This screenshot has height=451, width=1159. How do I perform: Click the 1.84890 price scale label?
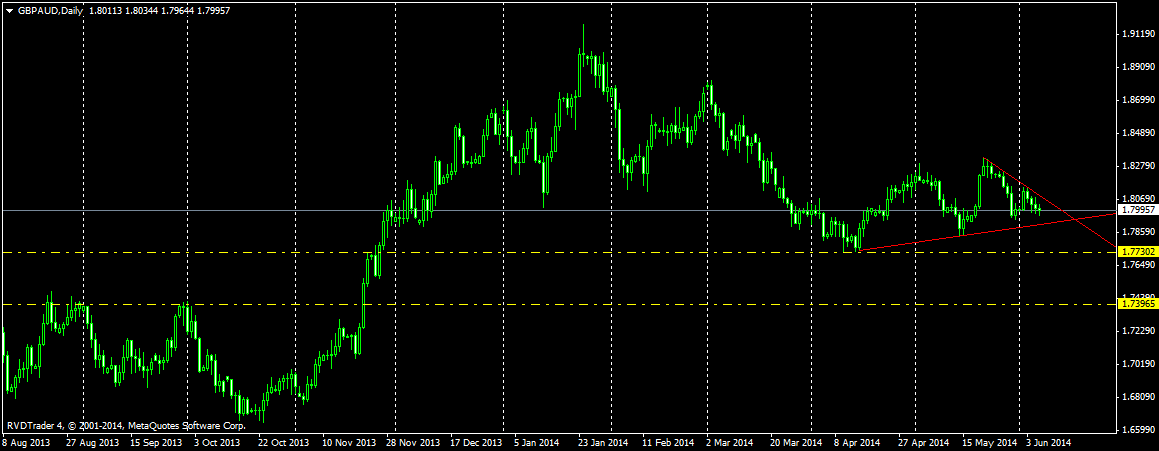[x=1137, y=133]
